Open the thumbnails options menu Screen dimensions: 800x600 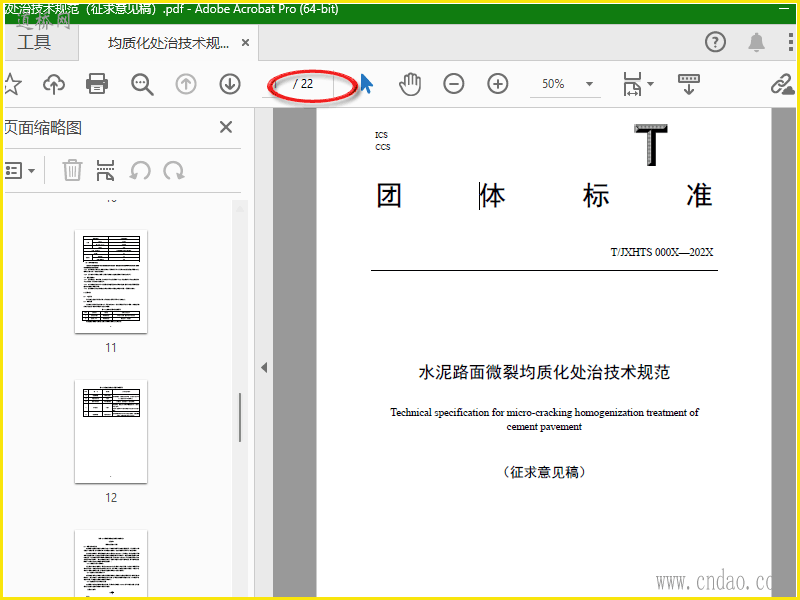click(x=19, y=170)
